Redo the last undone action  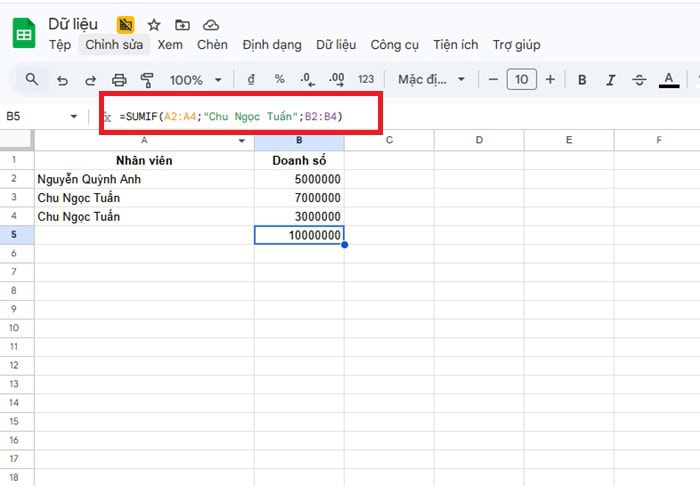click(90, 80)
